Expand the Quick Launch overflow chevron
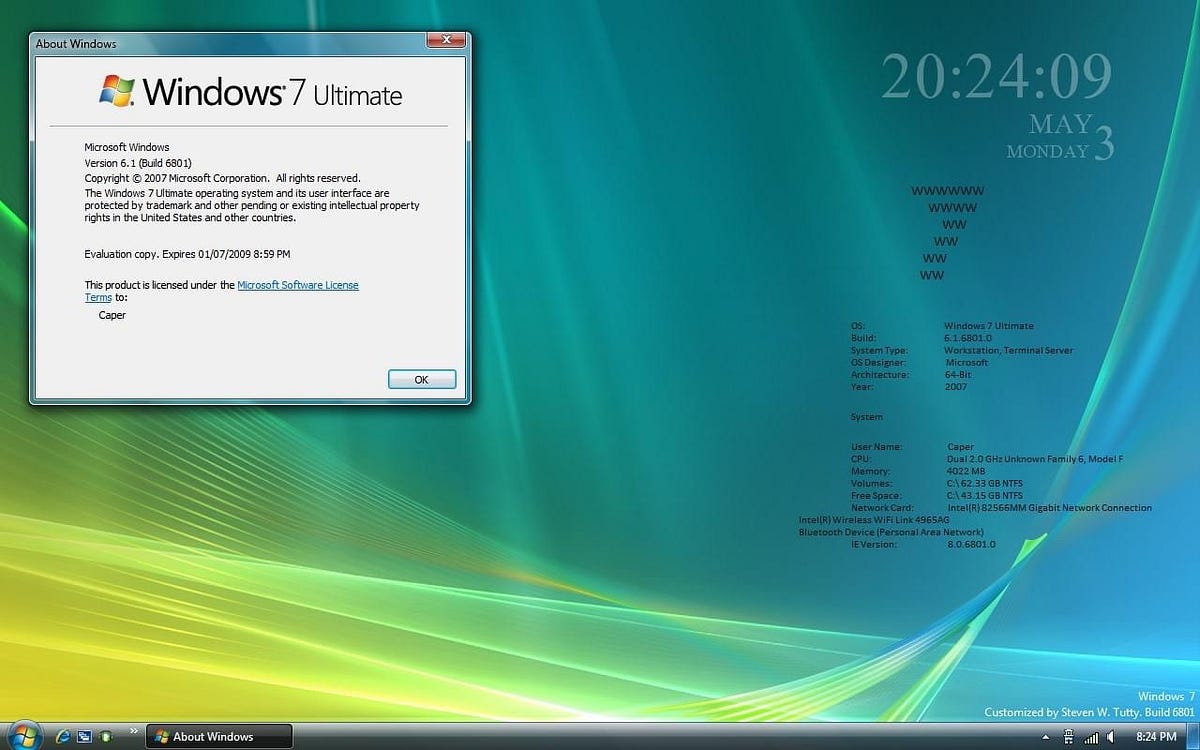 point(135,731)
